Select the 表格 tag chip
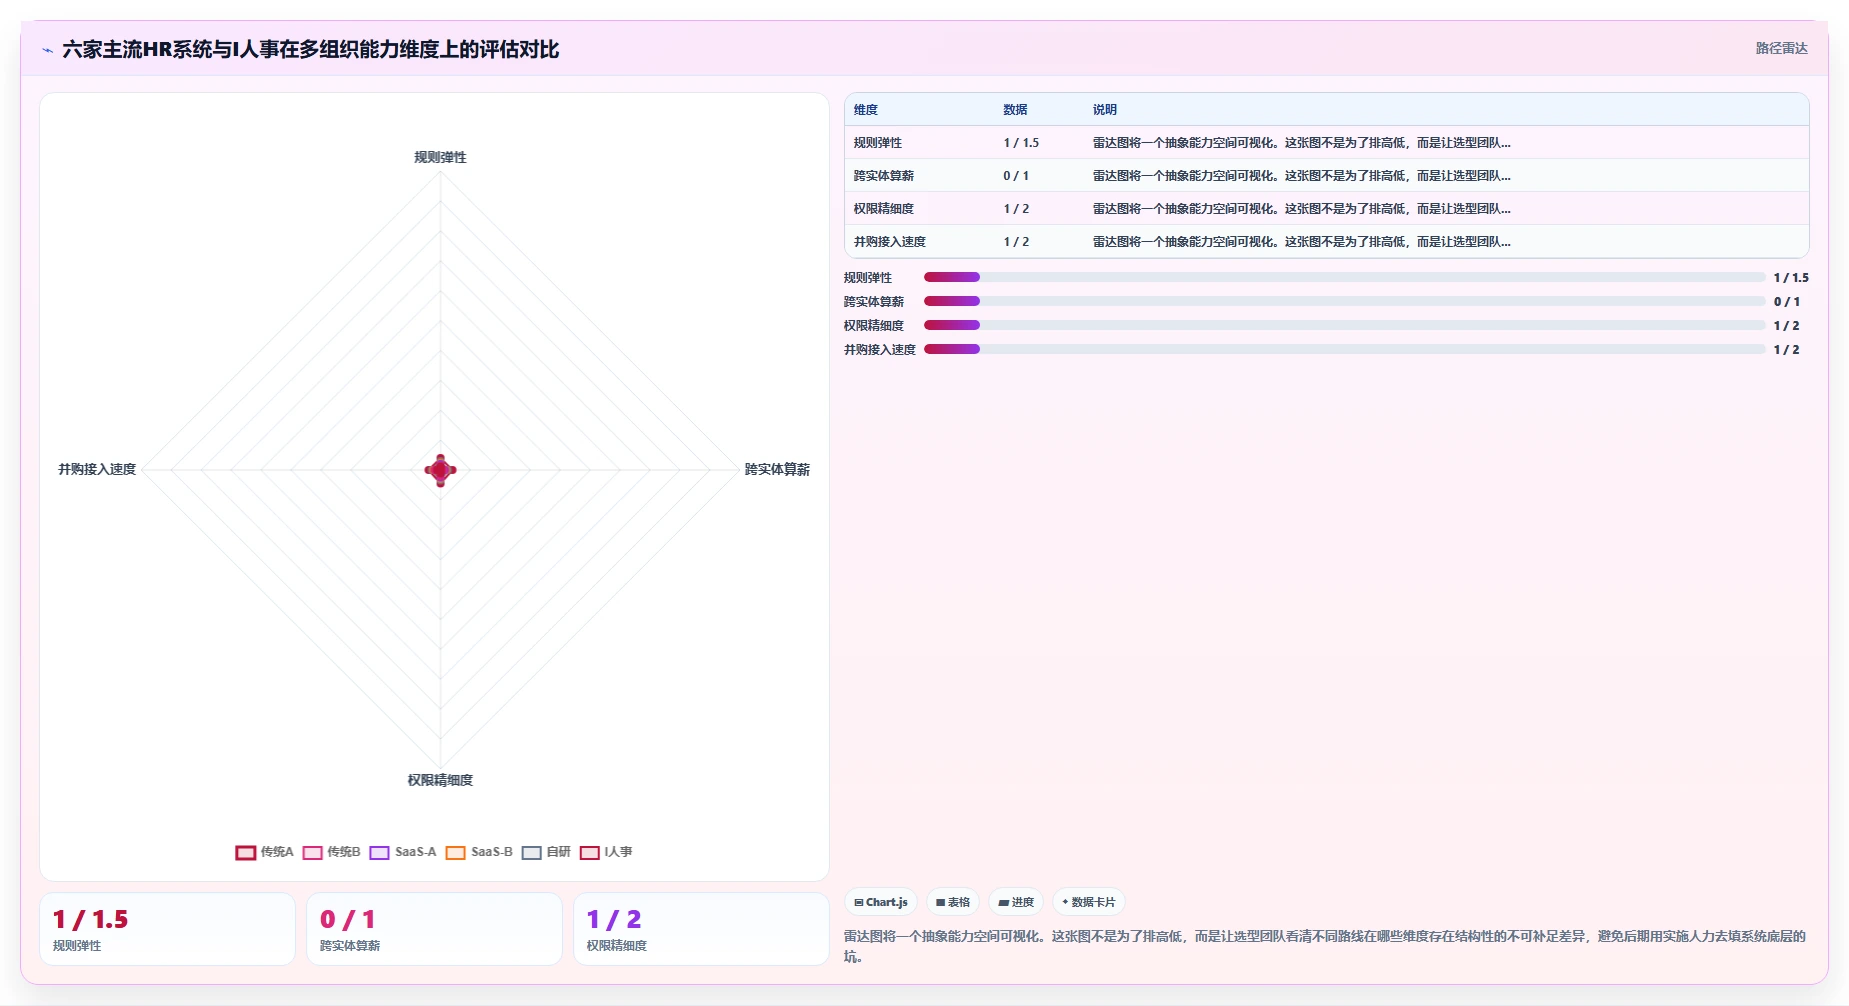Viewport: 1849px width, 1006px height. [x=953, y=902]
